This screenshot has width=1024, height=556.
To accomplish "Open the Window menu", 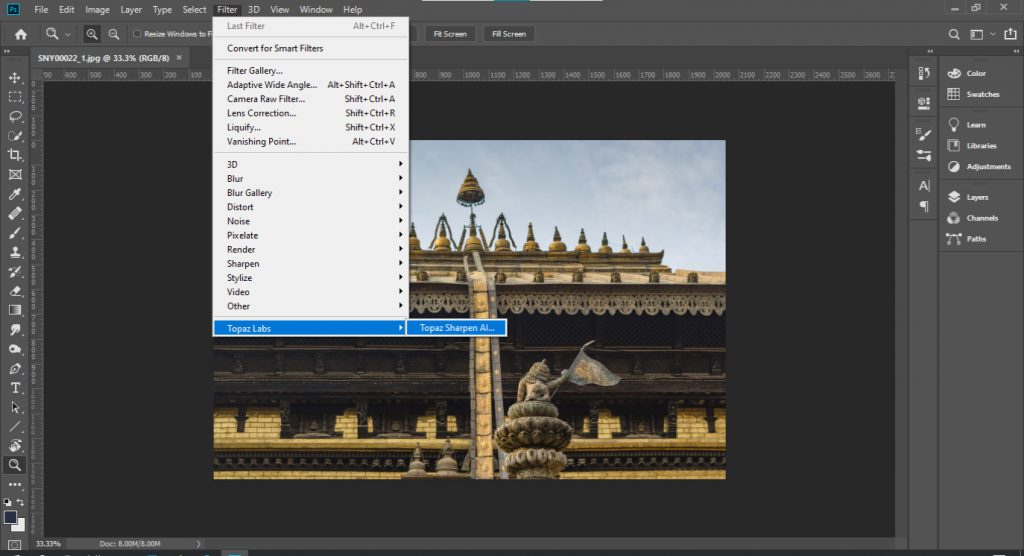I will [x=316, y=10].
